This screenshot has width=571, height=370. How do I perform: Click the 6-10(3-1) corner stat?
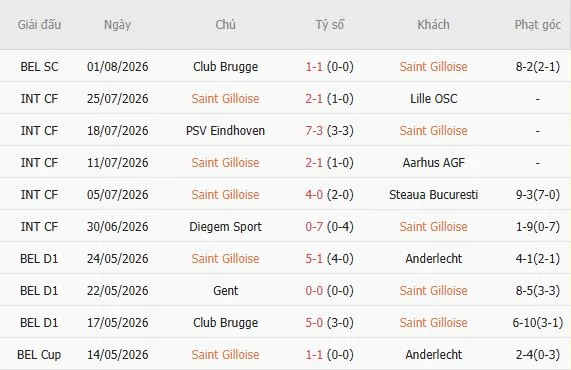pos(537,323)
